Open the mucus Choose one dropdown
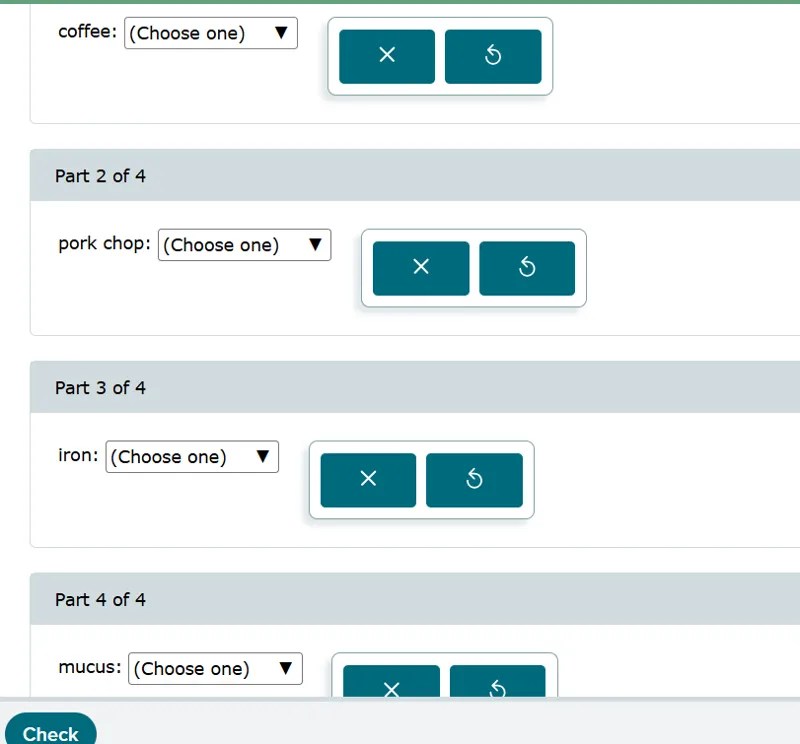800x744 pixels. pos(215,668)
